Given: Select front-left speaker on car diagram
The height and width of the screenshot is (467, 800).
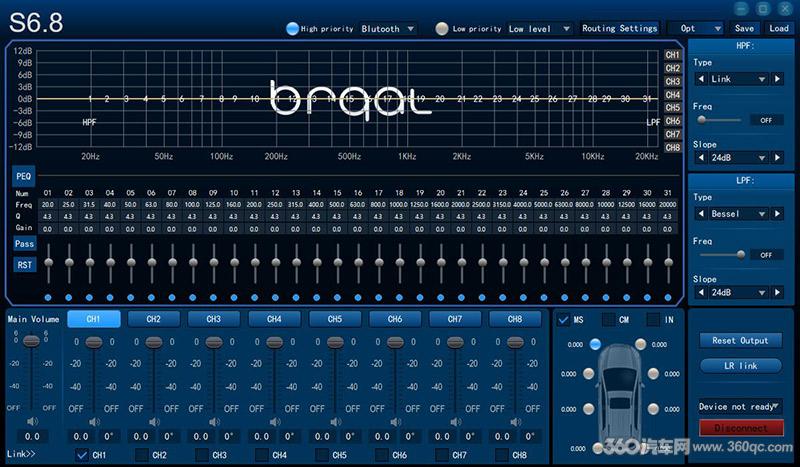Looking at the screenshot, I should click(x=595, y=344).
